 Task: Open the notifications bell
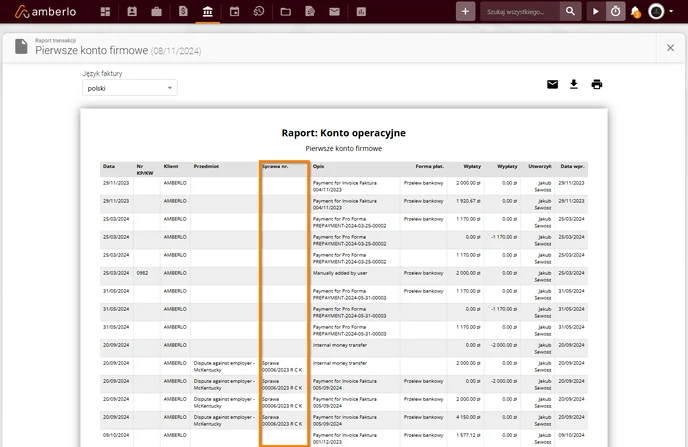(x=635, y=12)
